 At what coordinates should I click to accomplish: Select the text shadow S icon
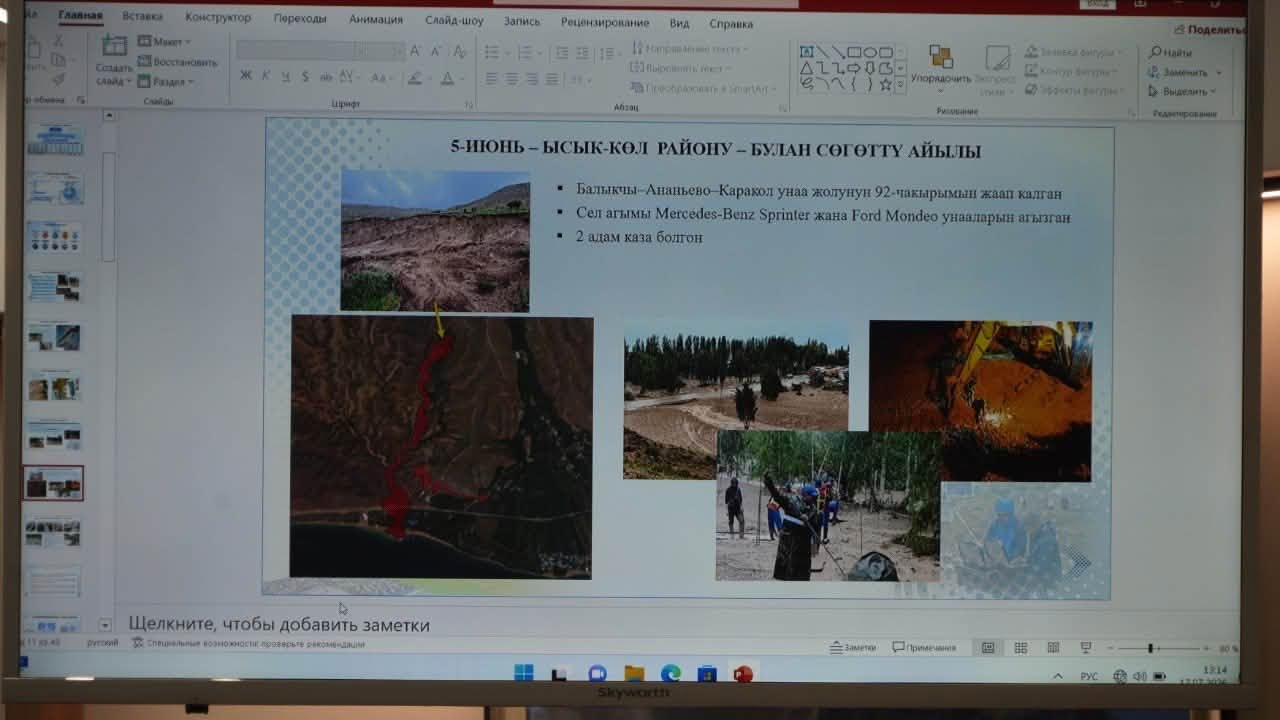click(305, 76)
